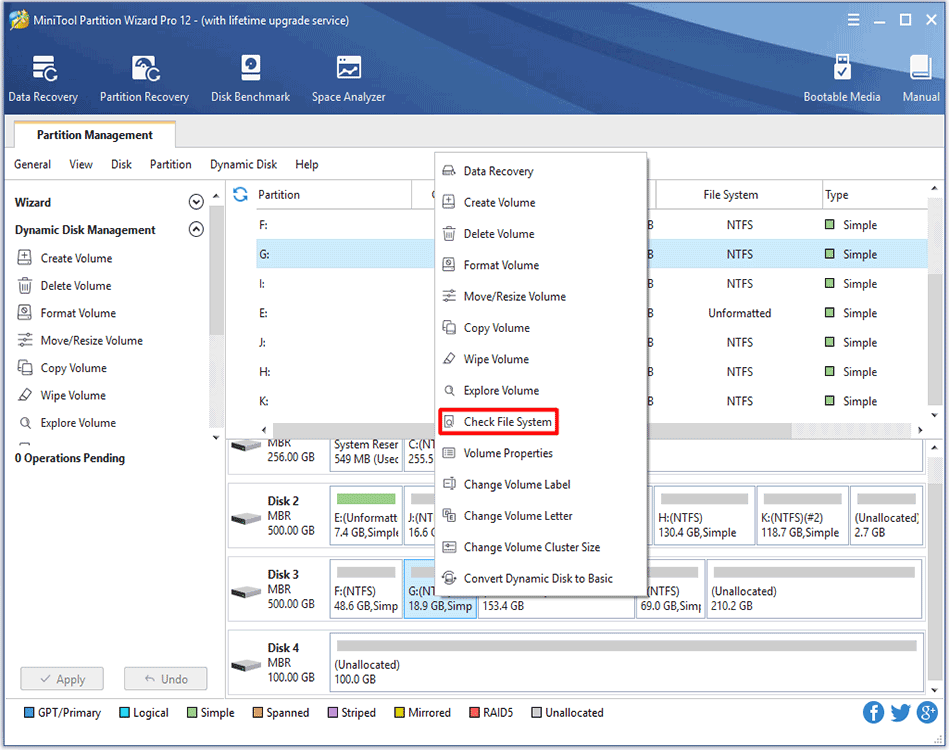Collapse the Dynamic Disk Management section
950x750 pixels.
point(196,229)
